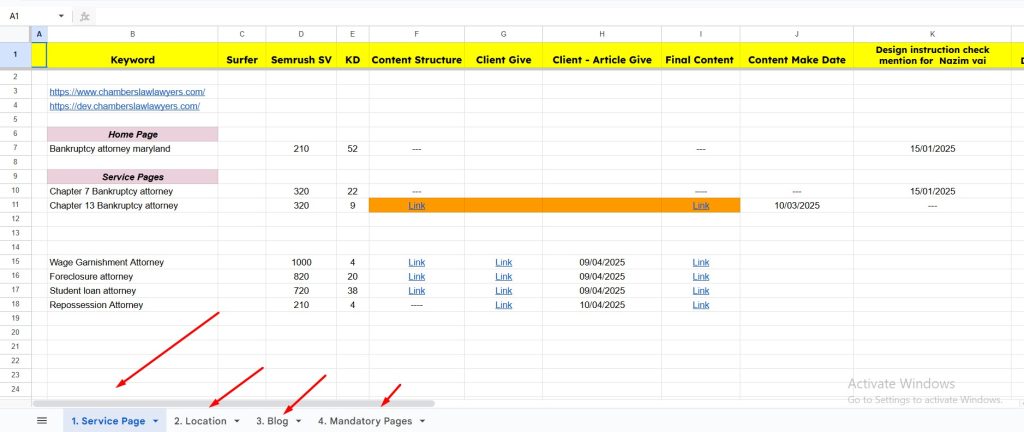This screenshot has height=432, width=1024.
Task: Select the 10/04/2025 Client Article Give cell
Action: [602, 305]
